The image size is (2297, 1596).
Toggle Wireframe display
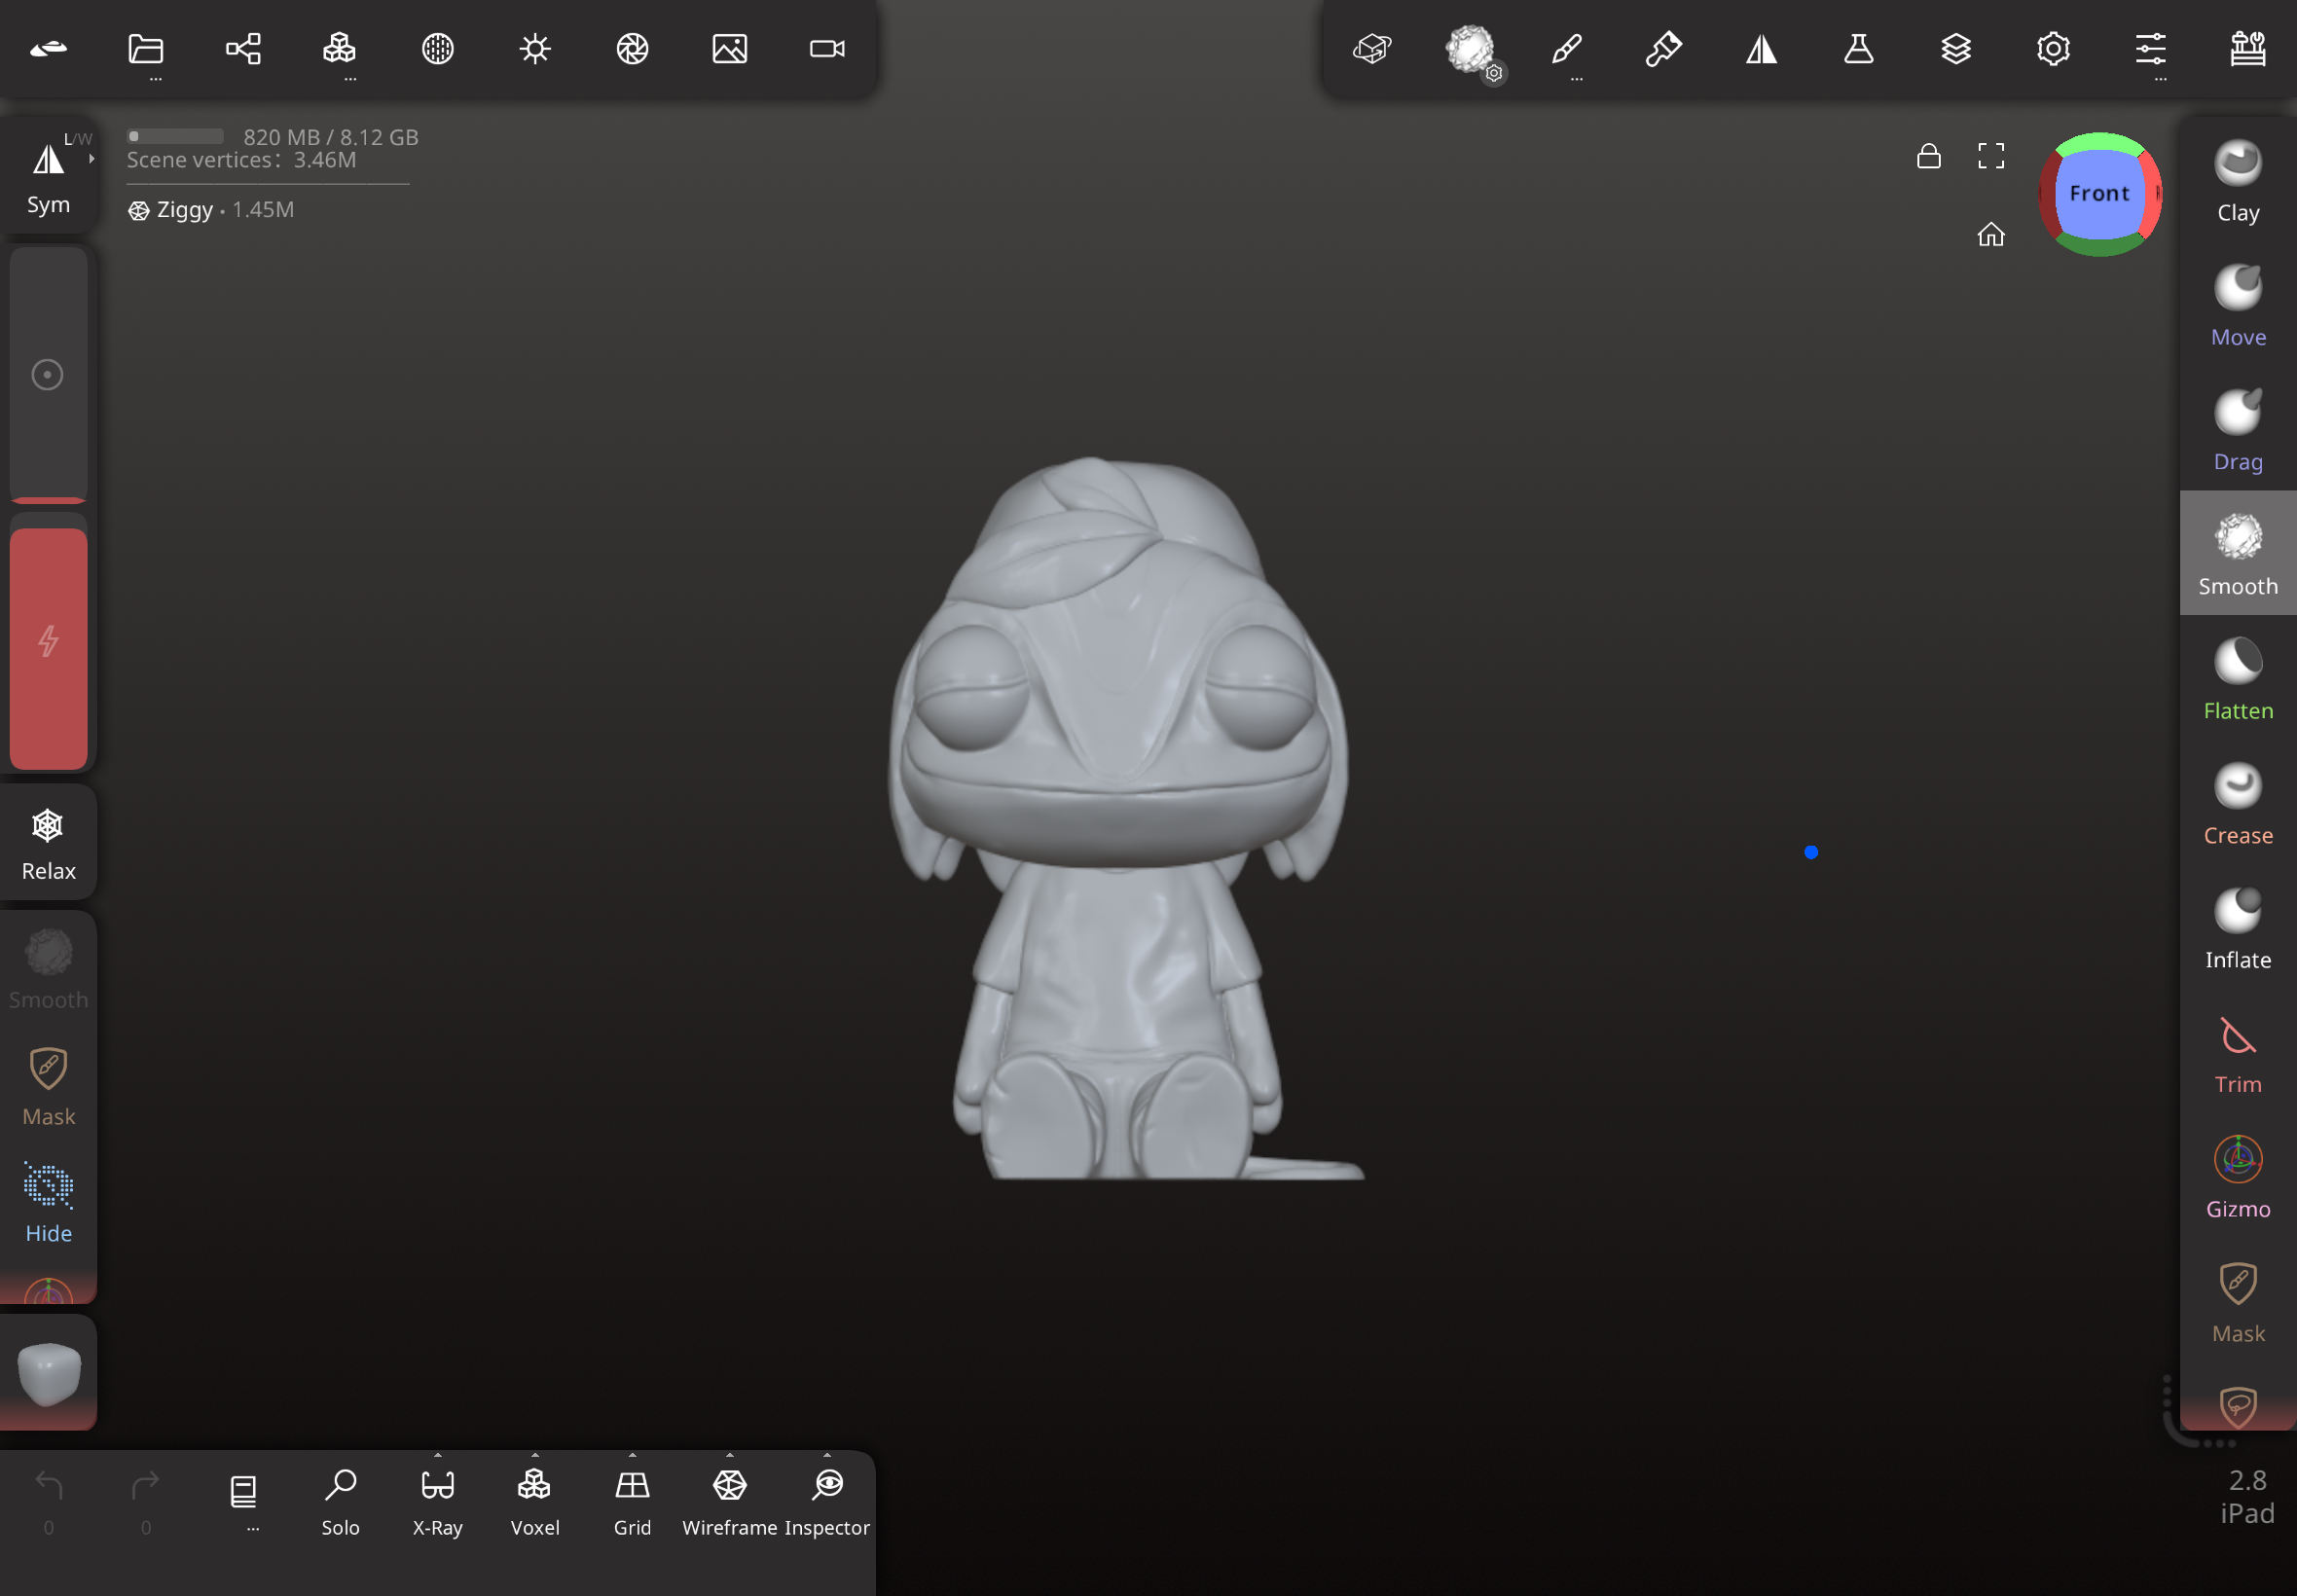pos(729,1500)
